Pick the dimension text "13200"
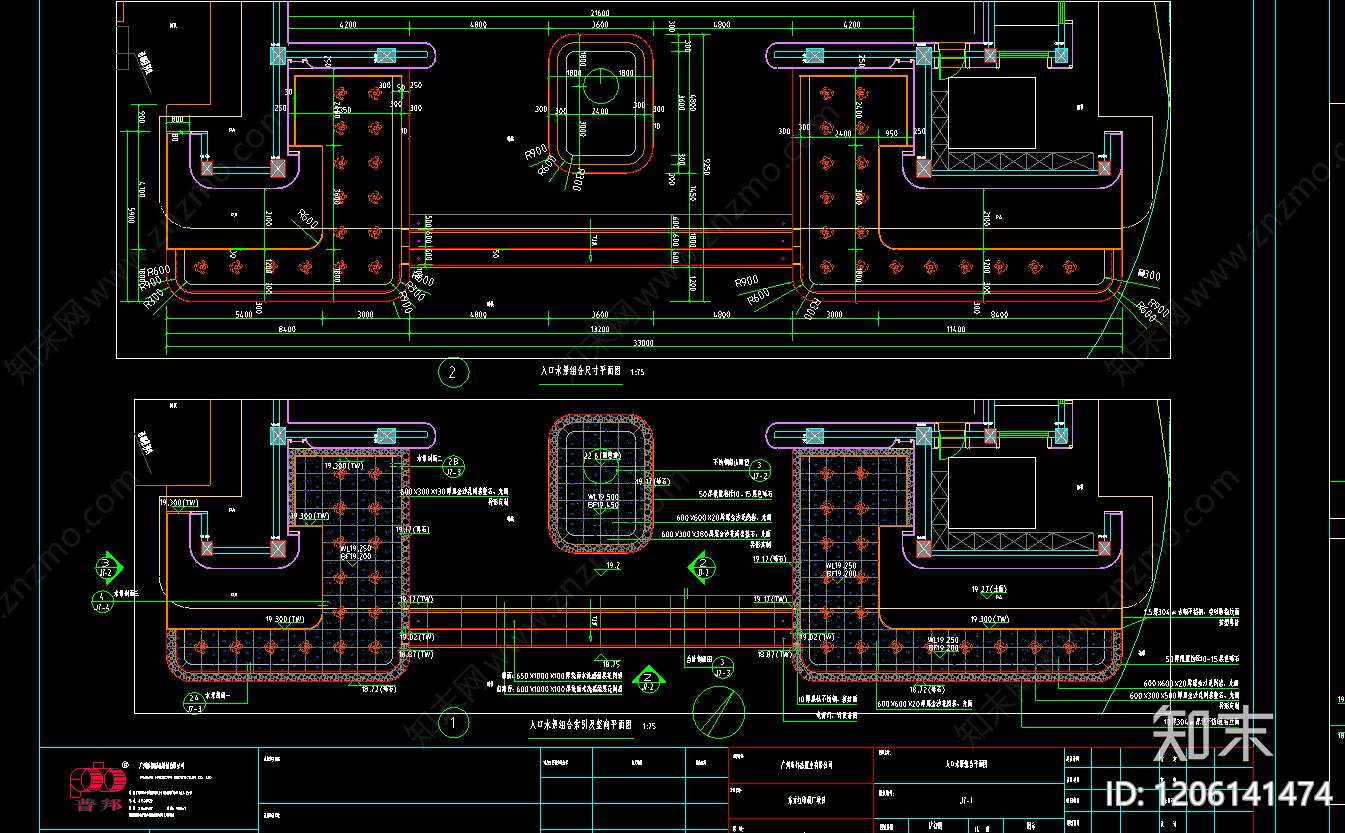The width and height of the screenshot is (1345, 833). [x=599, y=327]
